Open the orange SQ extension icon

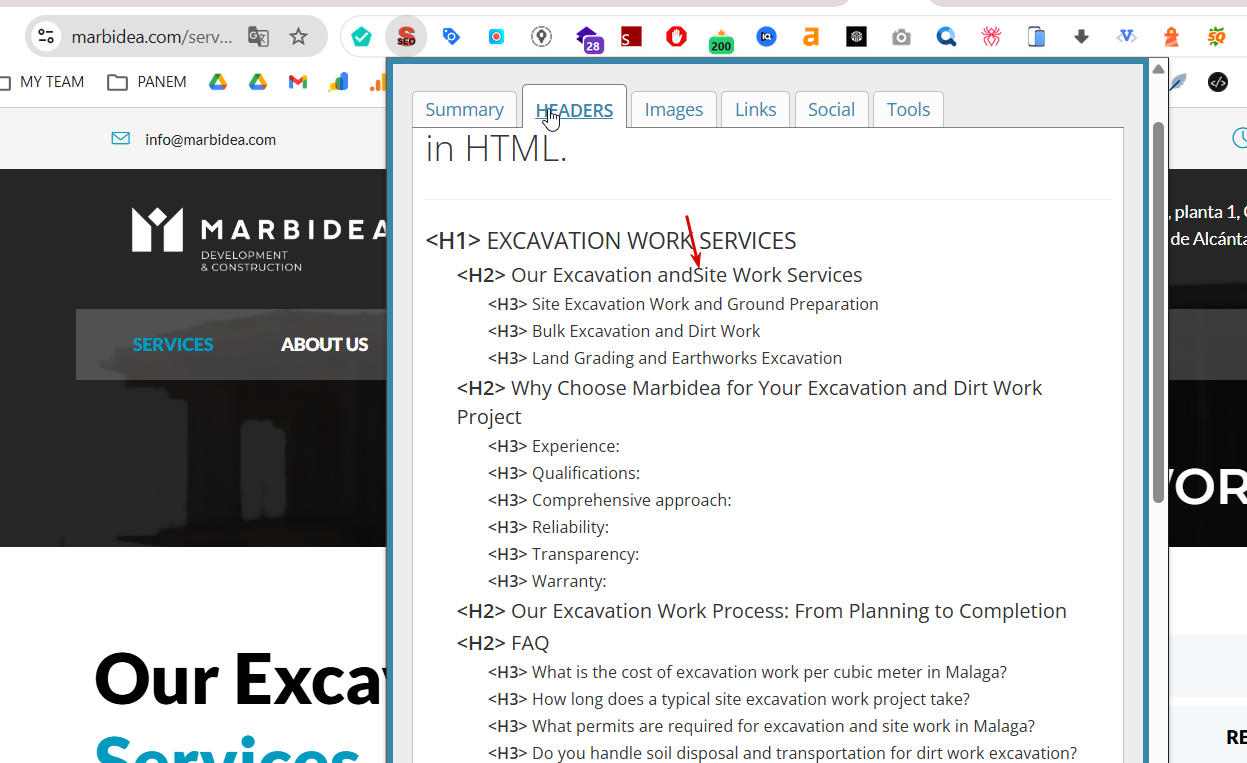pos(1217,37)
